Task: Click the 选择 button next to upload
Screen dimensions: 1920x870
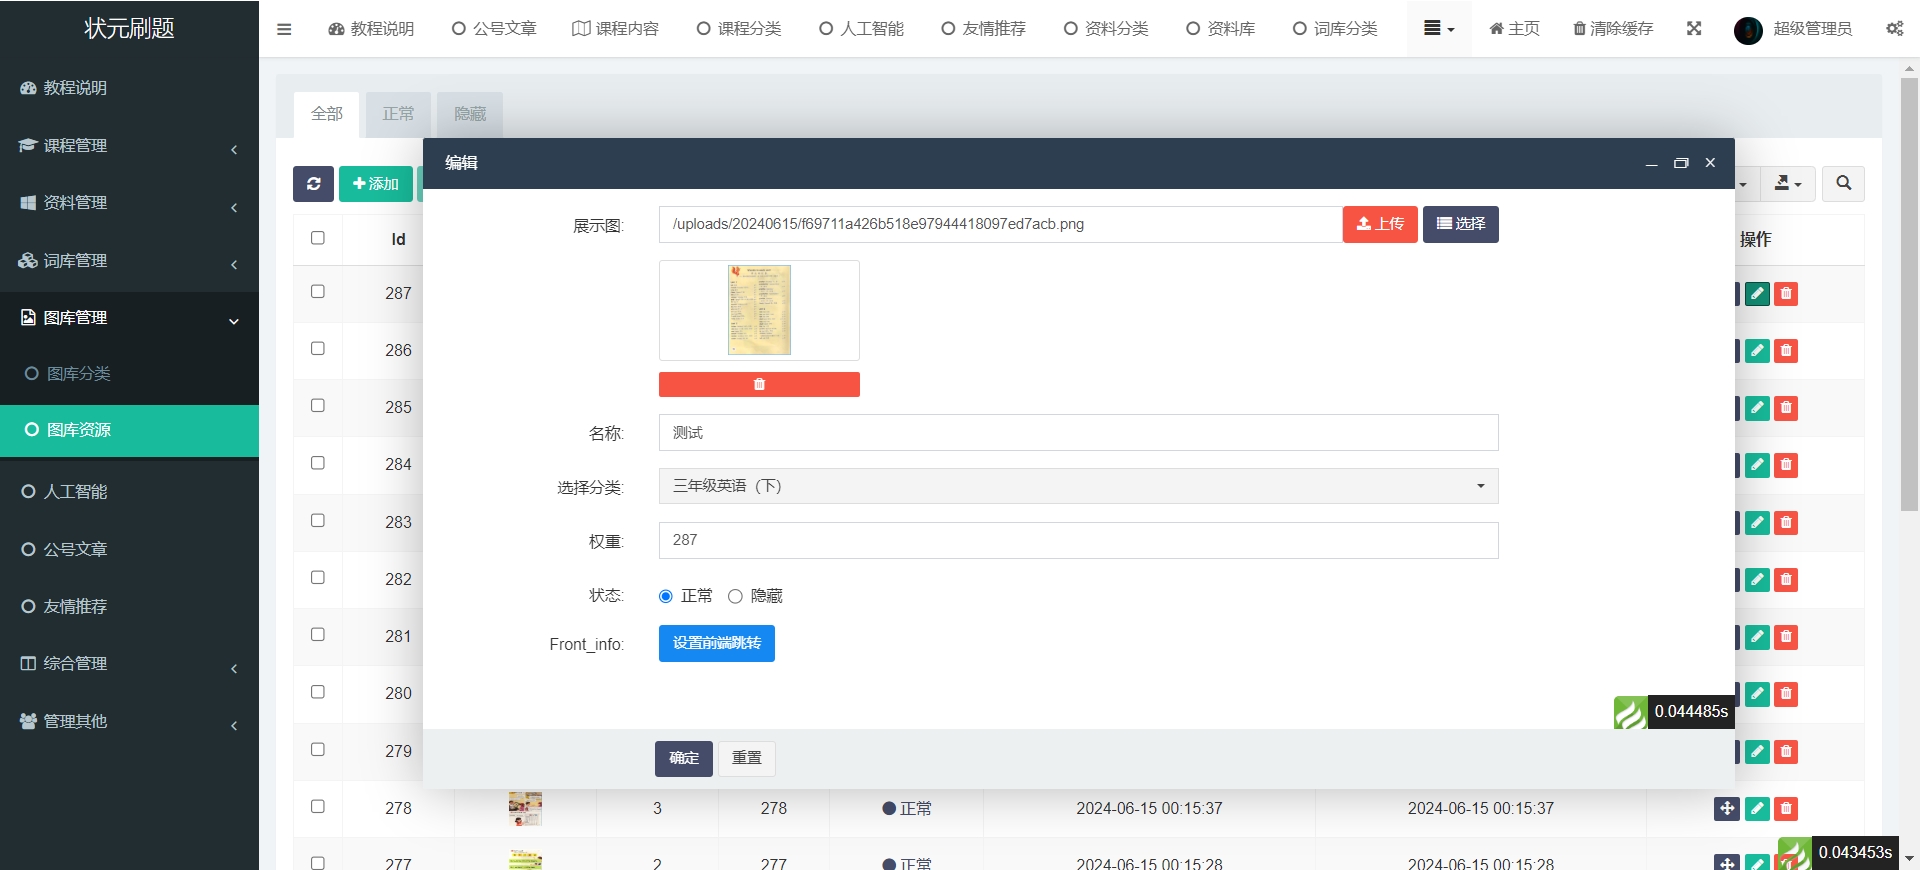Action: click(x=1461, y=224)
